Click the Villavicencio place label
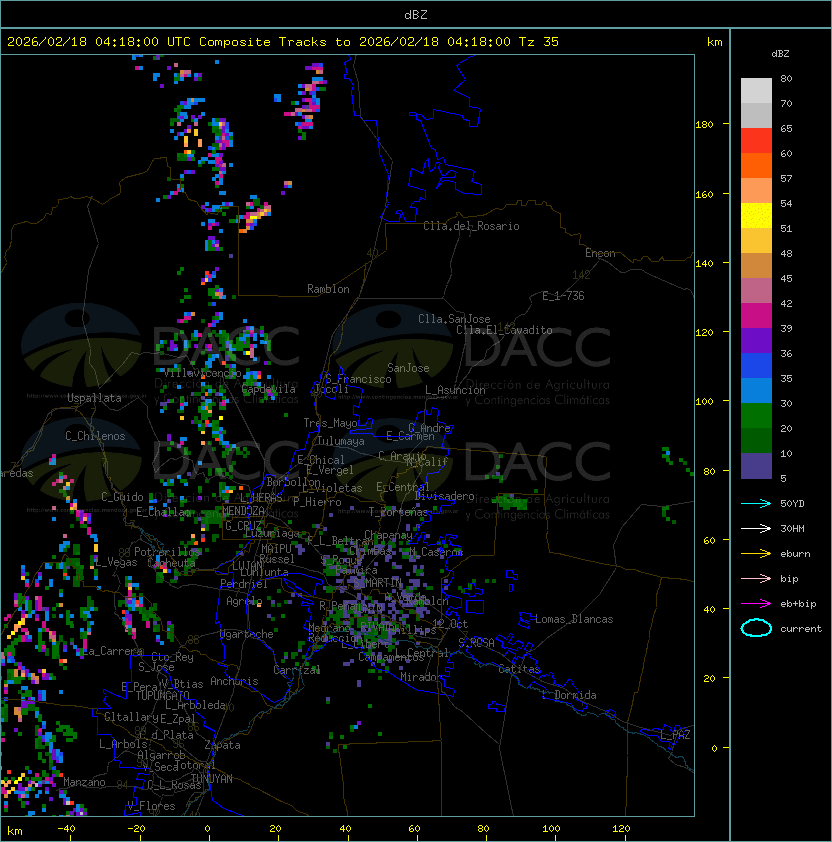Screen dimensions: 832x842 pos(202,373)
